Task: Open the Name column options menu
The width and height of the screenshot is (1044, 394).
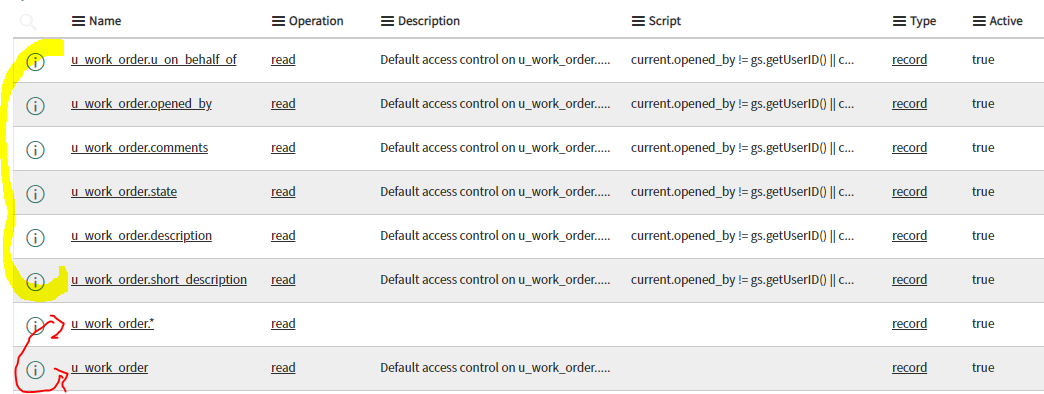Action: click(79, 21)
